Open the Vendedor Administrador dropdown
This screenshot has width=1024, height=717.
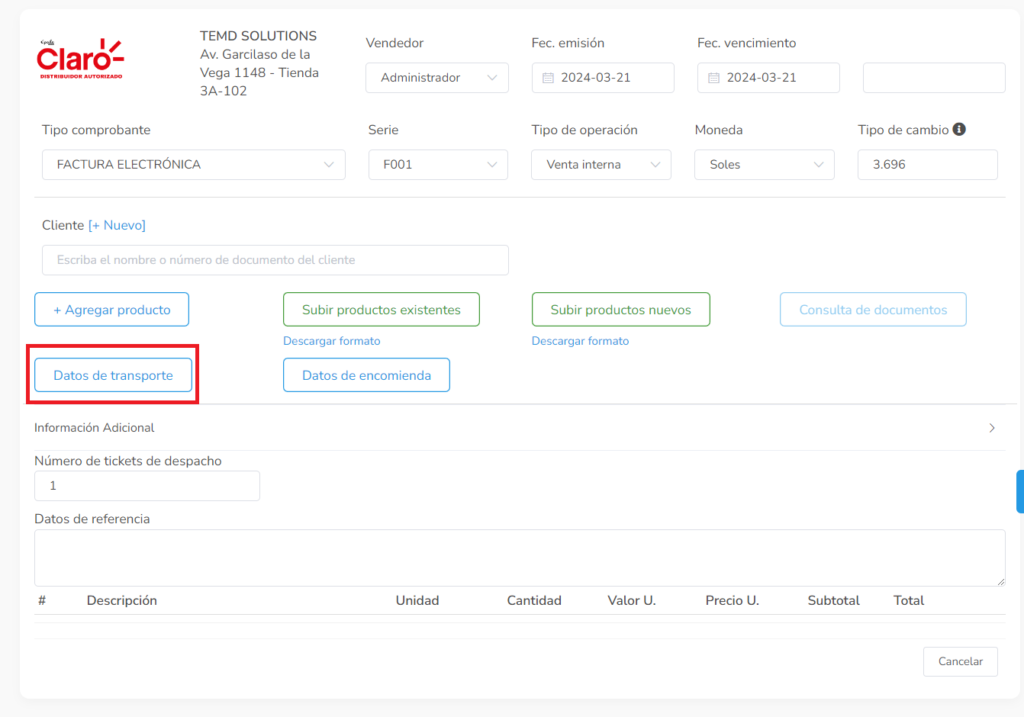437,78
